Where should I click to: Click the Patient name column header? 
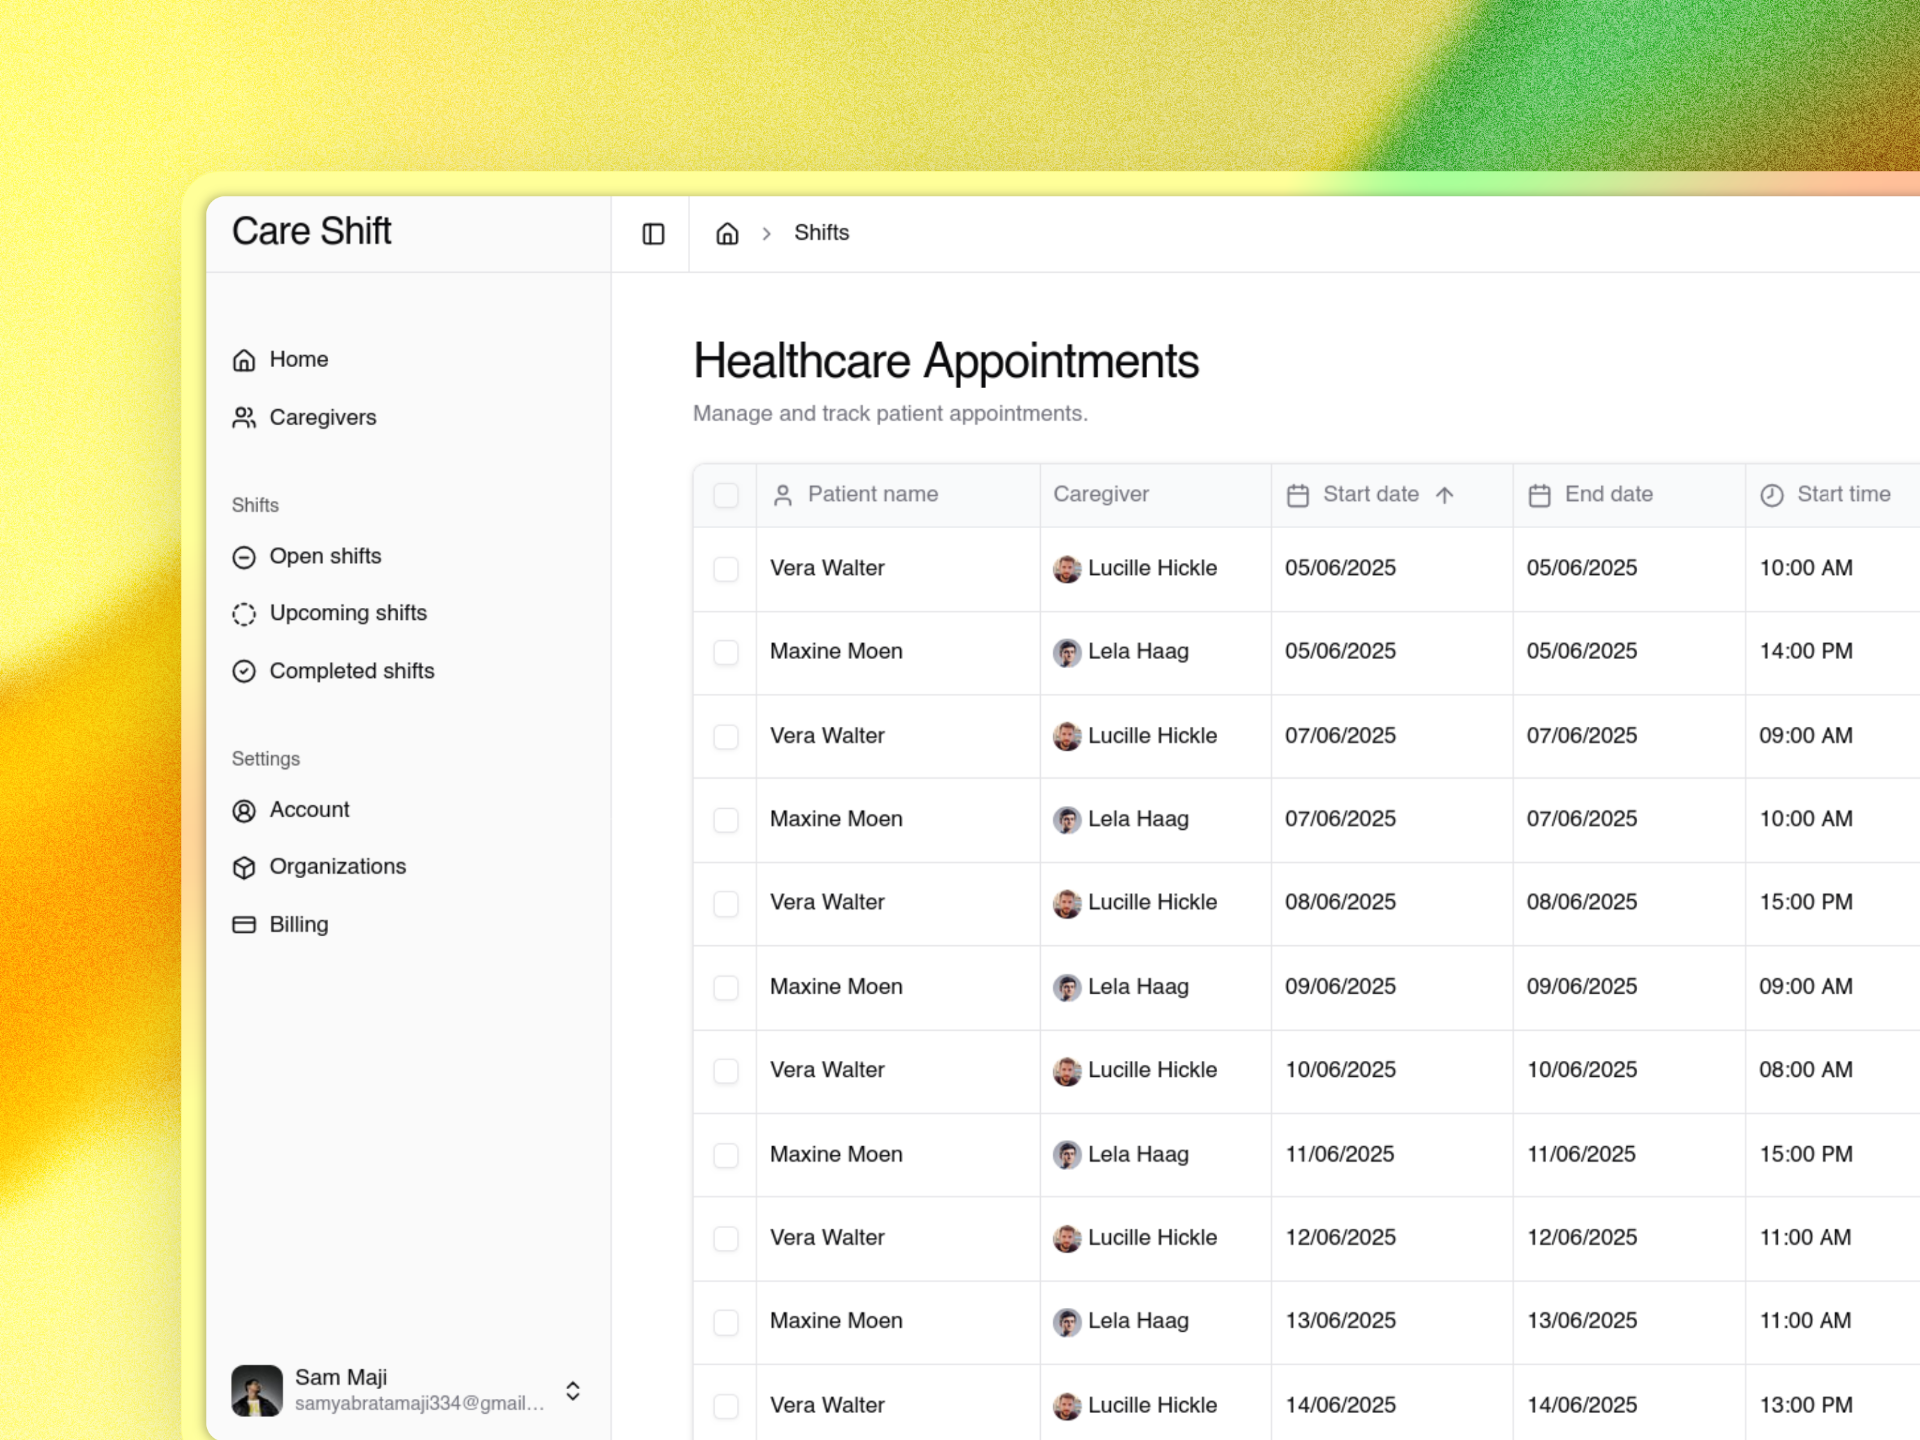872,494
